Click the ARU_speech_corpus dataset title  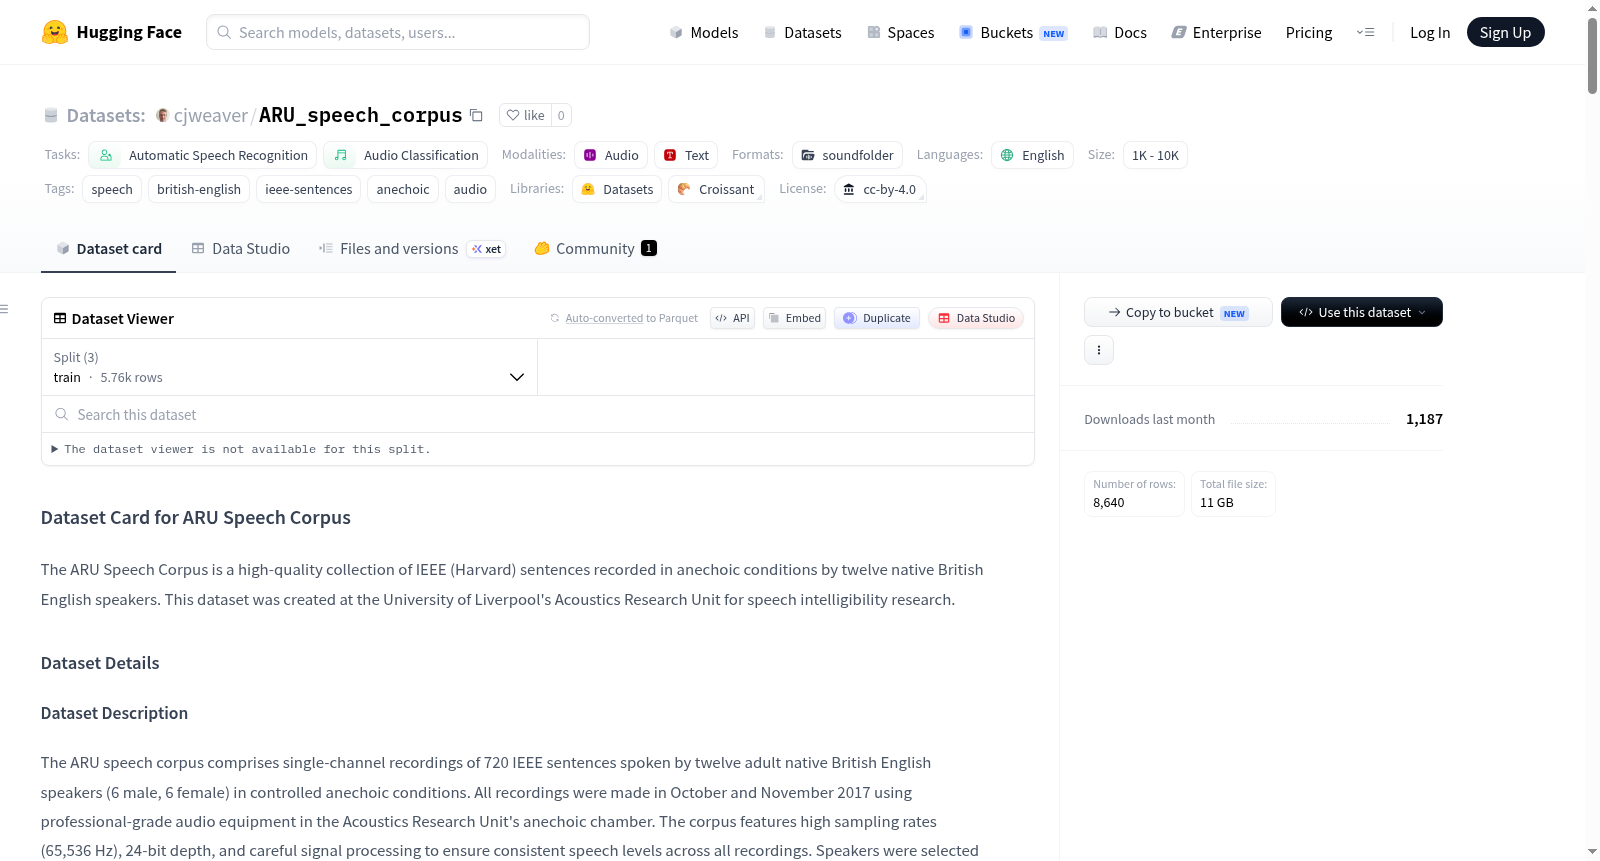click(361, 115)
